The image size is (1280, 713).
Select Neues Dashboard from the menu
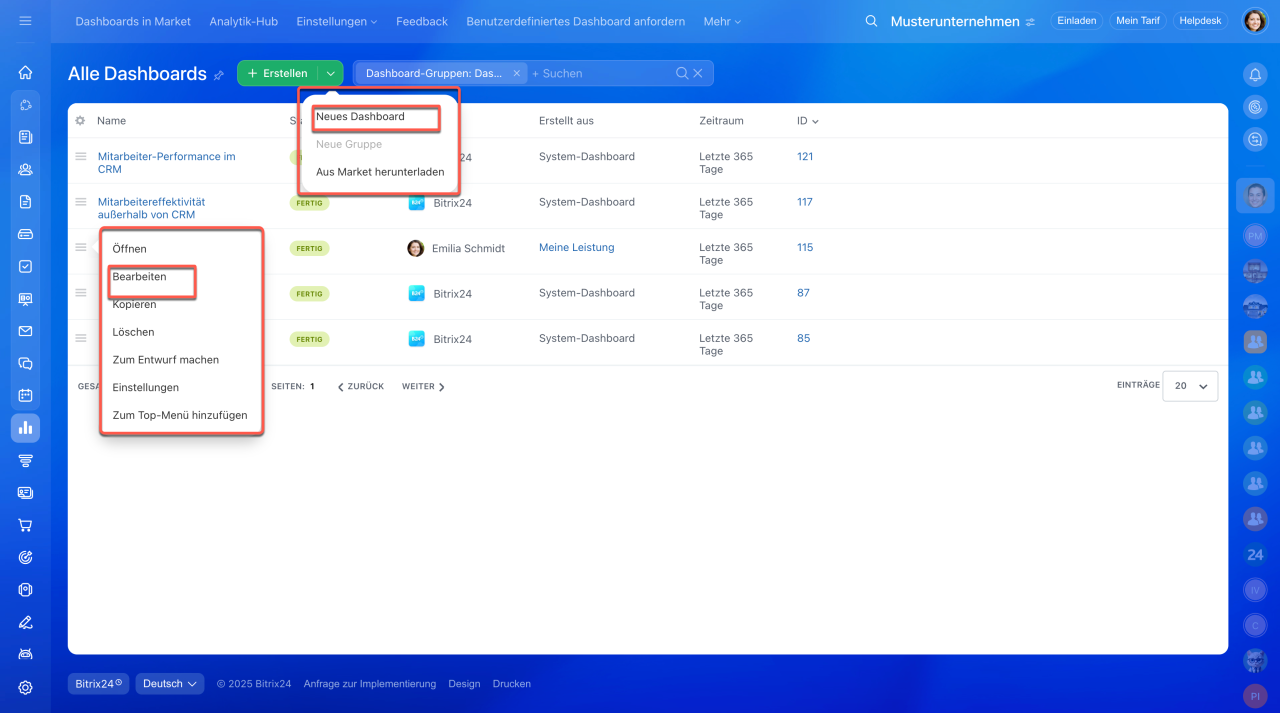tap(361, 117)
